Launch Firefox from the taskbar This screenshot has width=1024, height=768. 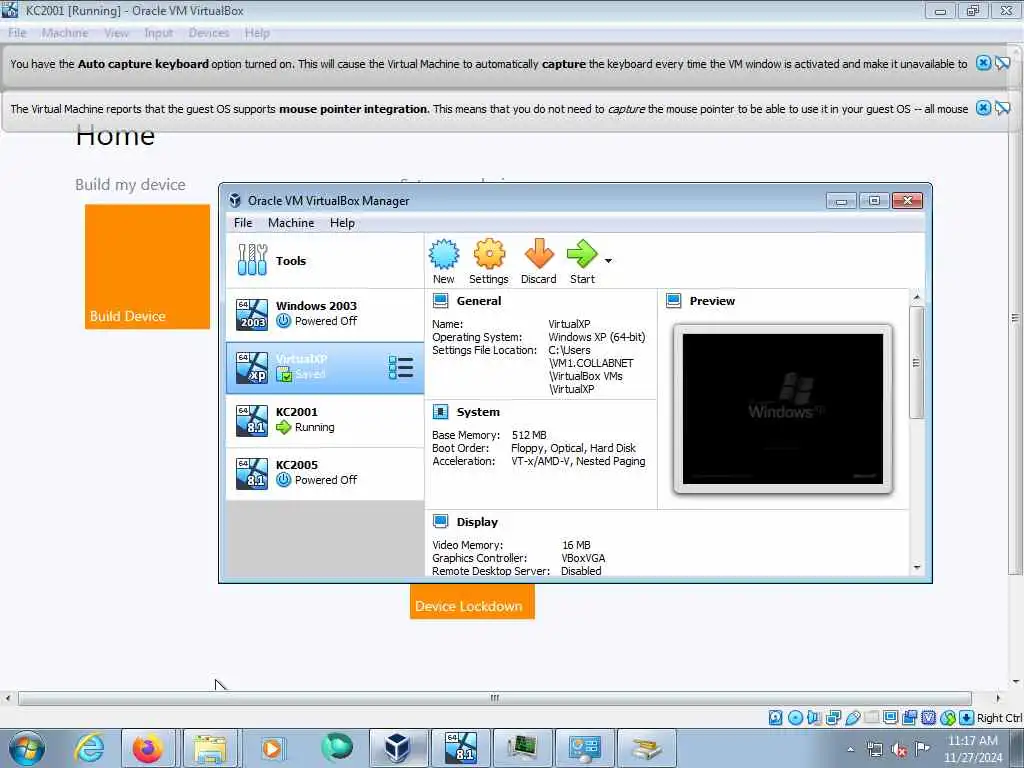tap(148, 748)
